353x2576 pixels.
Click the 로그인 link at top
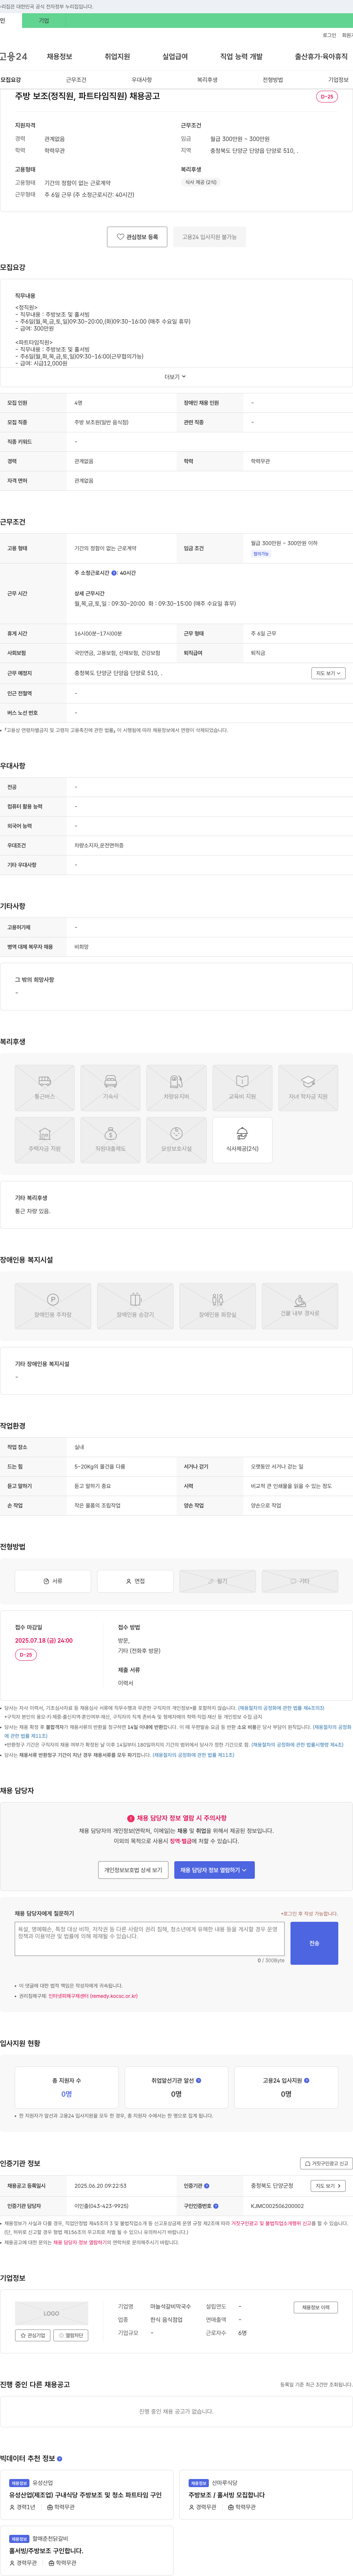(x=329, y=35)
